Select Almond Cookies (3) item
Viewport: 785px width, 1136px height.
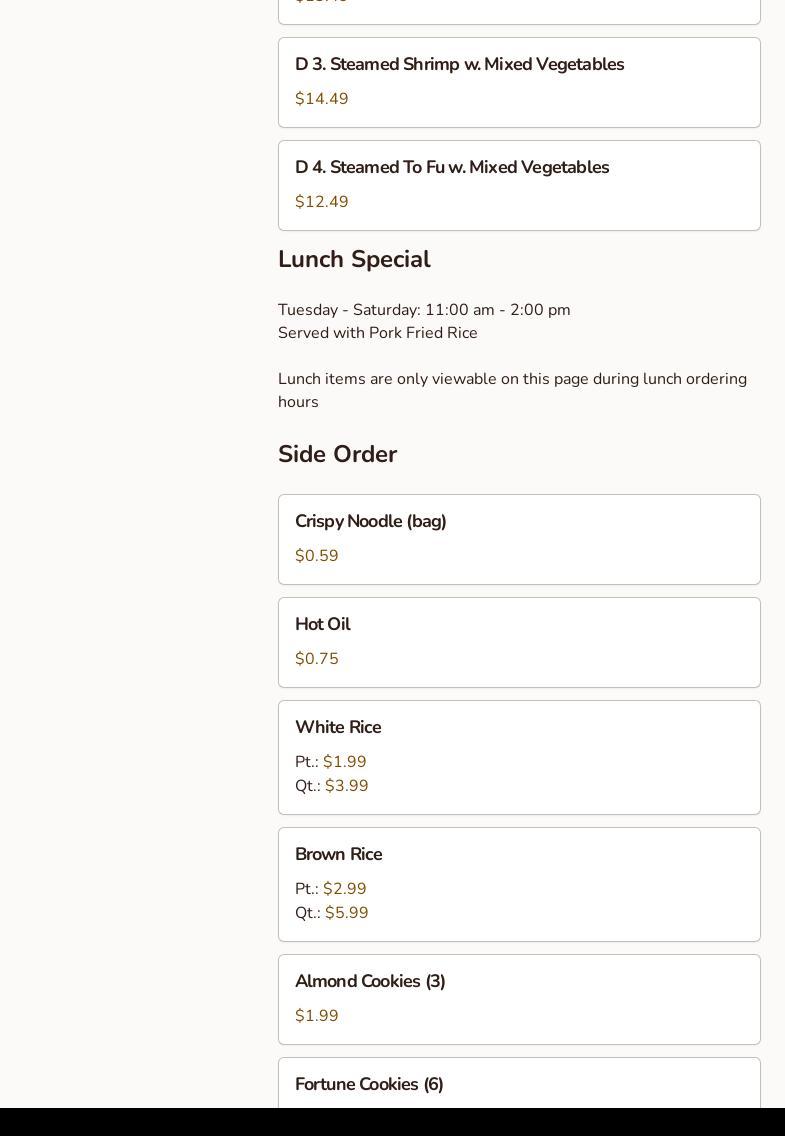370,982
